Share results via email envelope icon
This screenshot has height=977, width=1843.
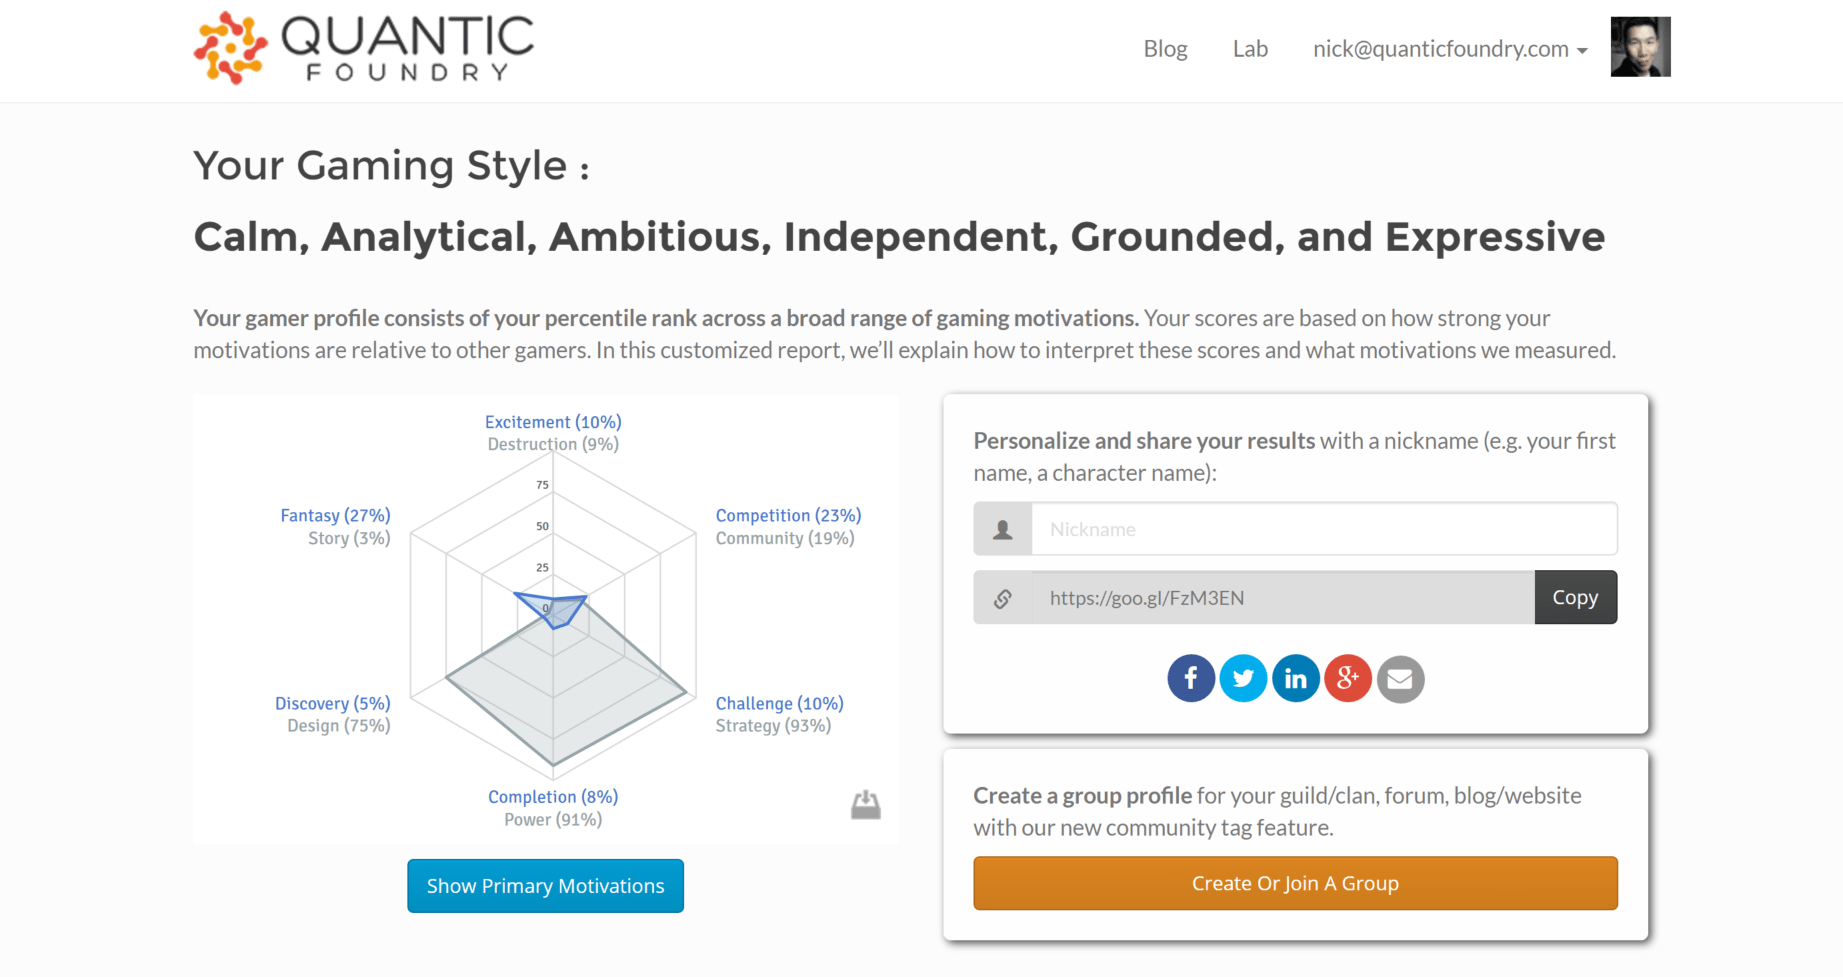click(1400, 679)
